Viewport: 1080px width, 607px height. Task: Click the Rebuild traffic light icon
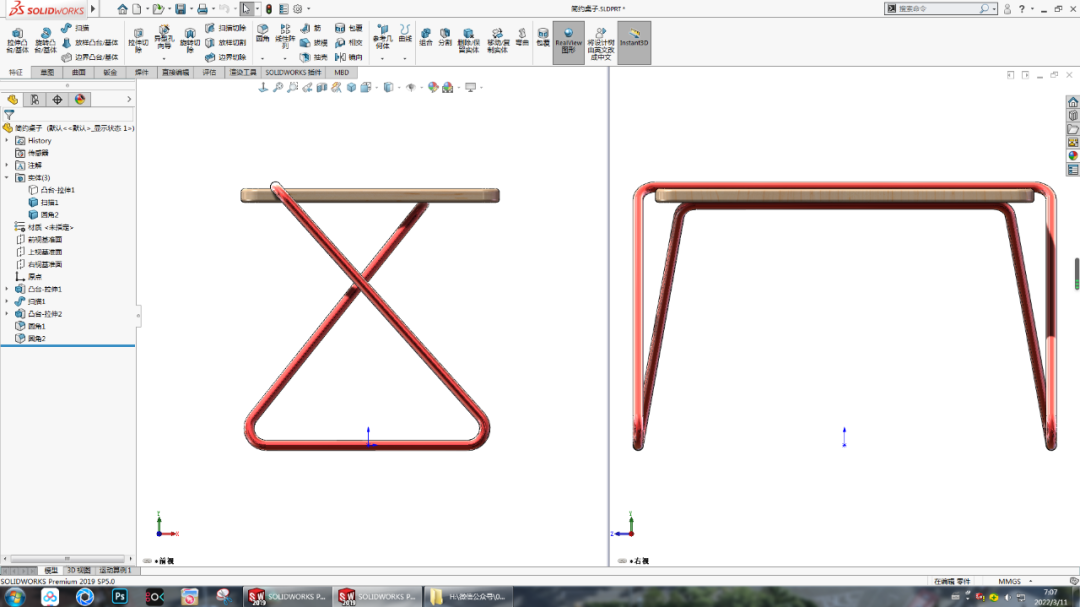269,9
